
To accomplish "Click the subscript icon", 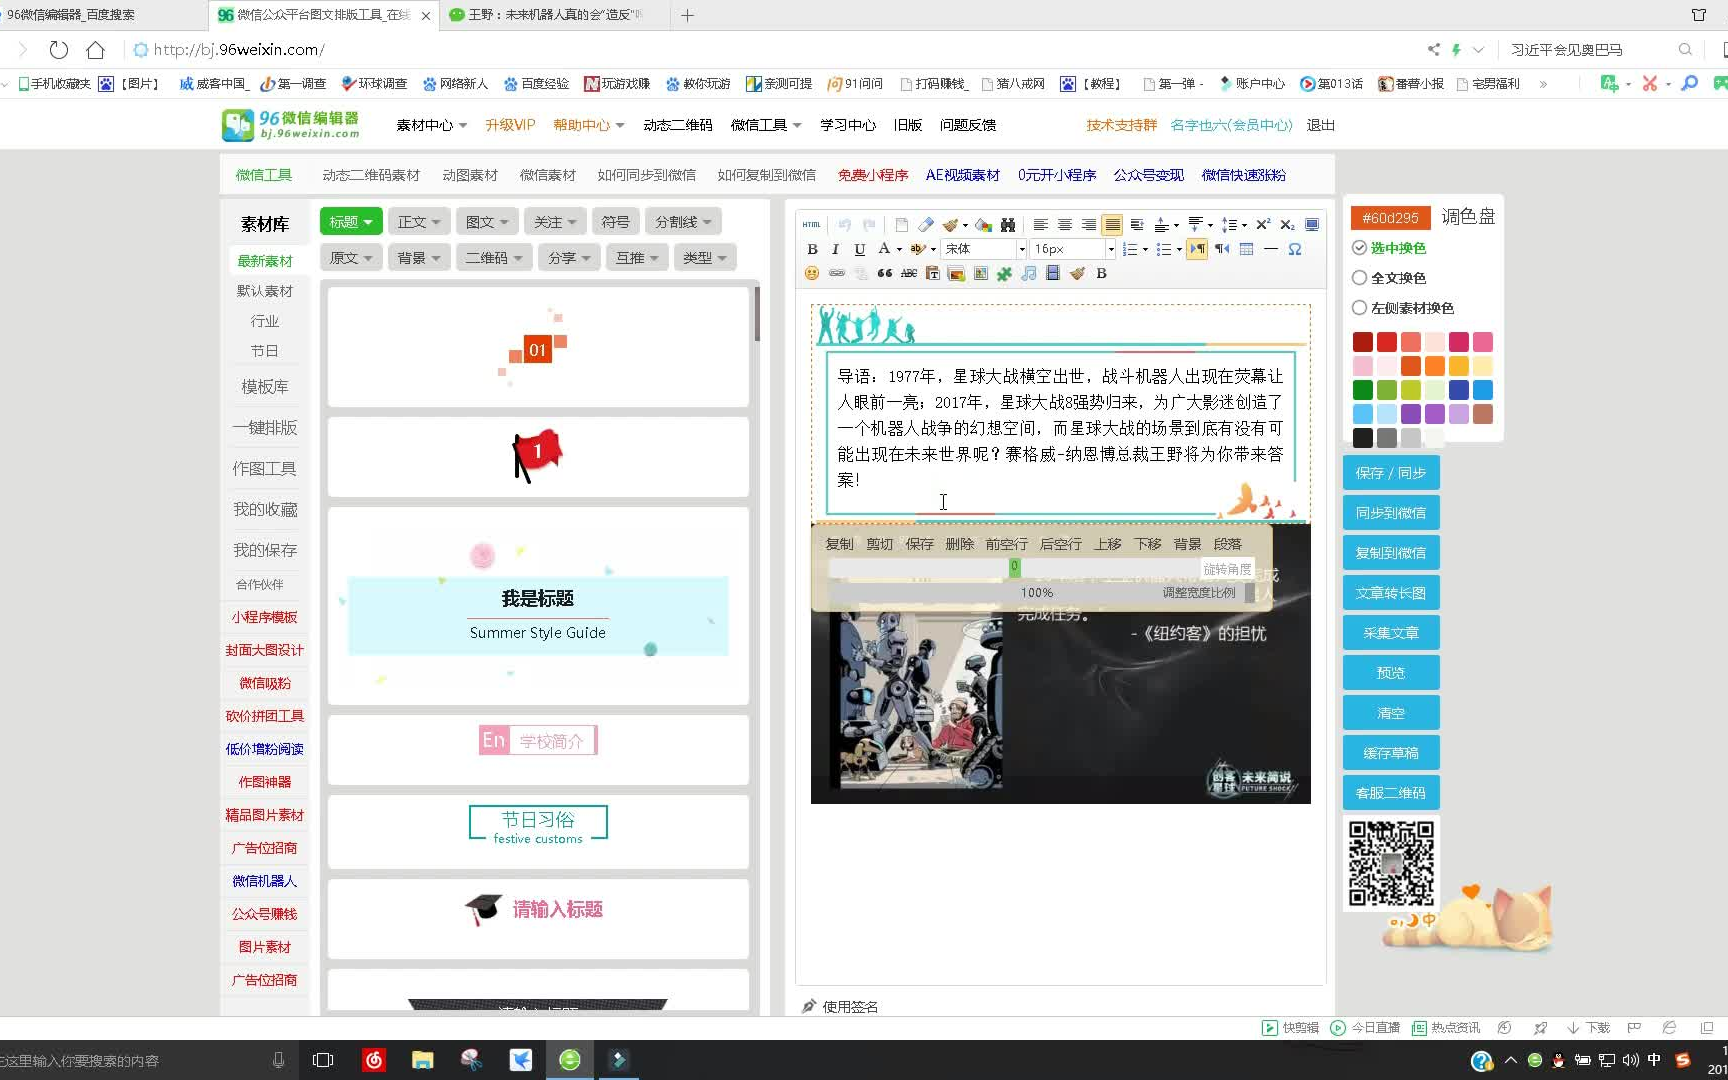I will tap(1287, 225).
